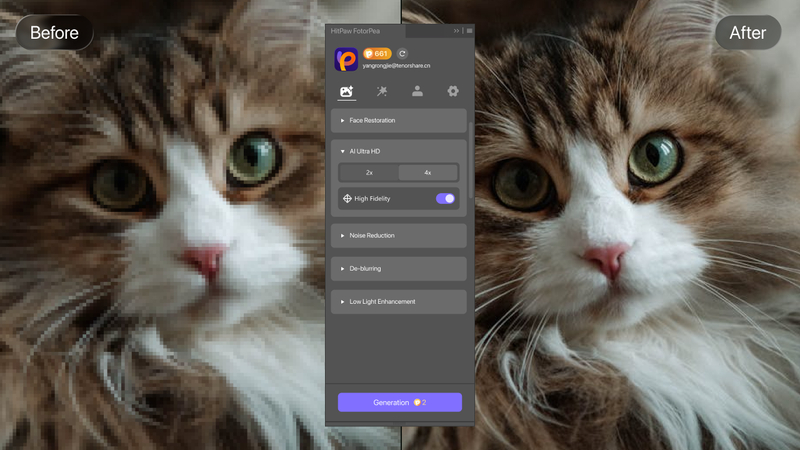Toggle the High Fidelity switch
The width and height of the screenshot is (800, 450).
445,198
